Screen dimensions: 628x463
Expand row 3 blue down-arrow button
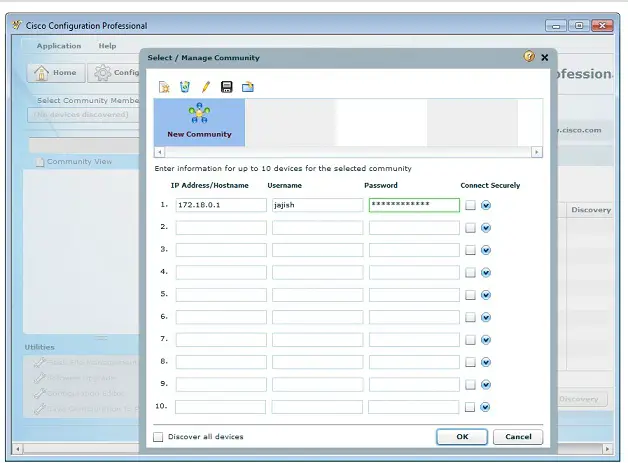pyautogui.click(x=486, y=250)
